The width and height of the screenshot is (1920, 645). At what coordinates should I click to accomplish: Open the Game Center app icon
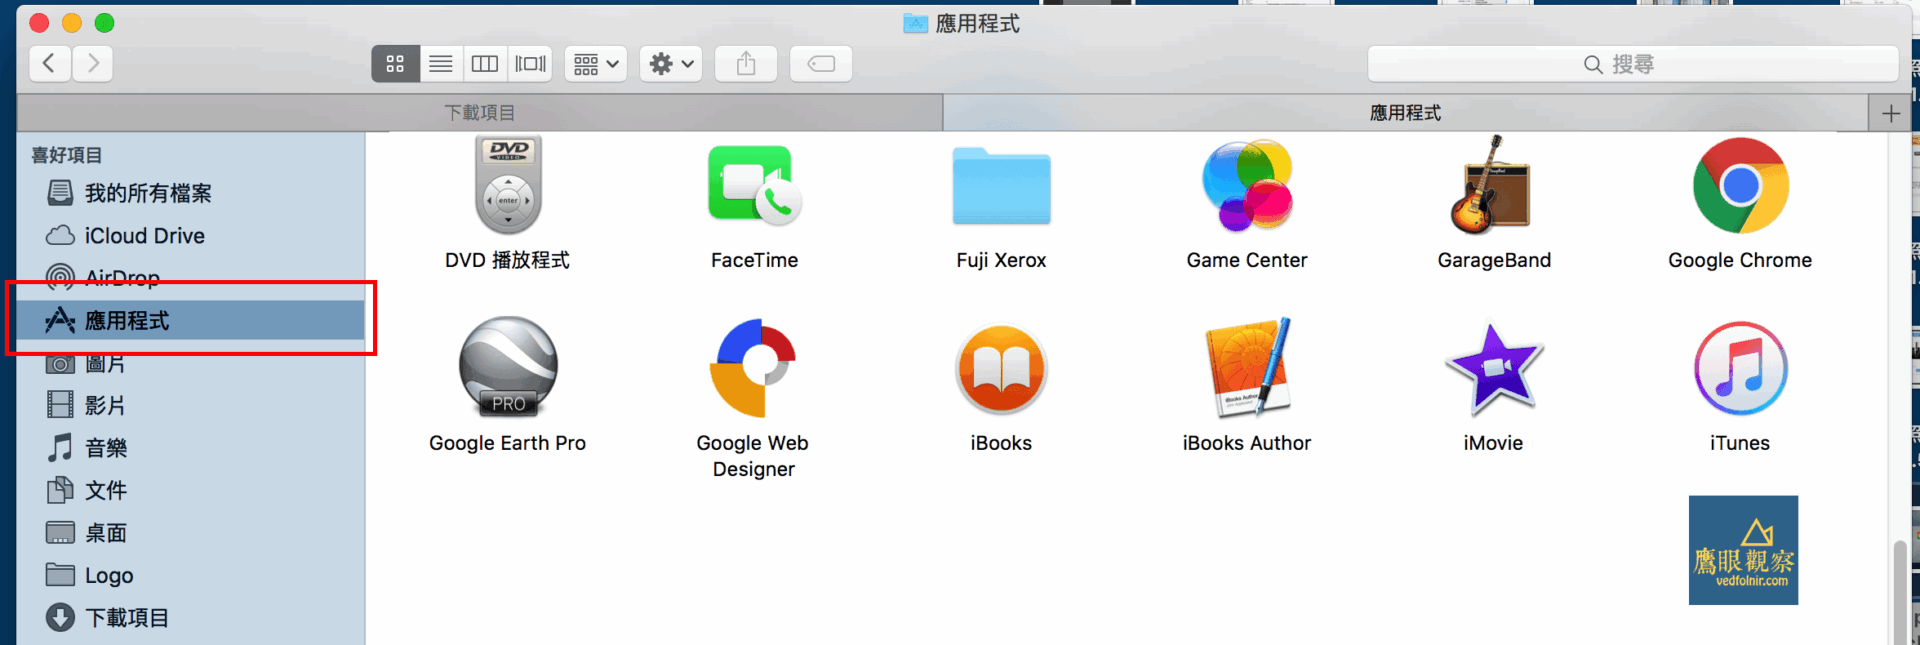pos(1247,186)
